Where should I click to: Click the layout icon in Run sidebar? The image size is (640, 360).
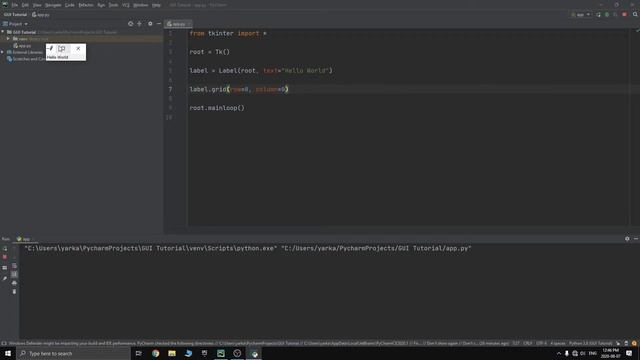(x=5, y=268)
